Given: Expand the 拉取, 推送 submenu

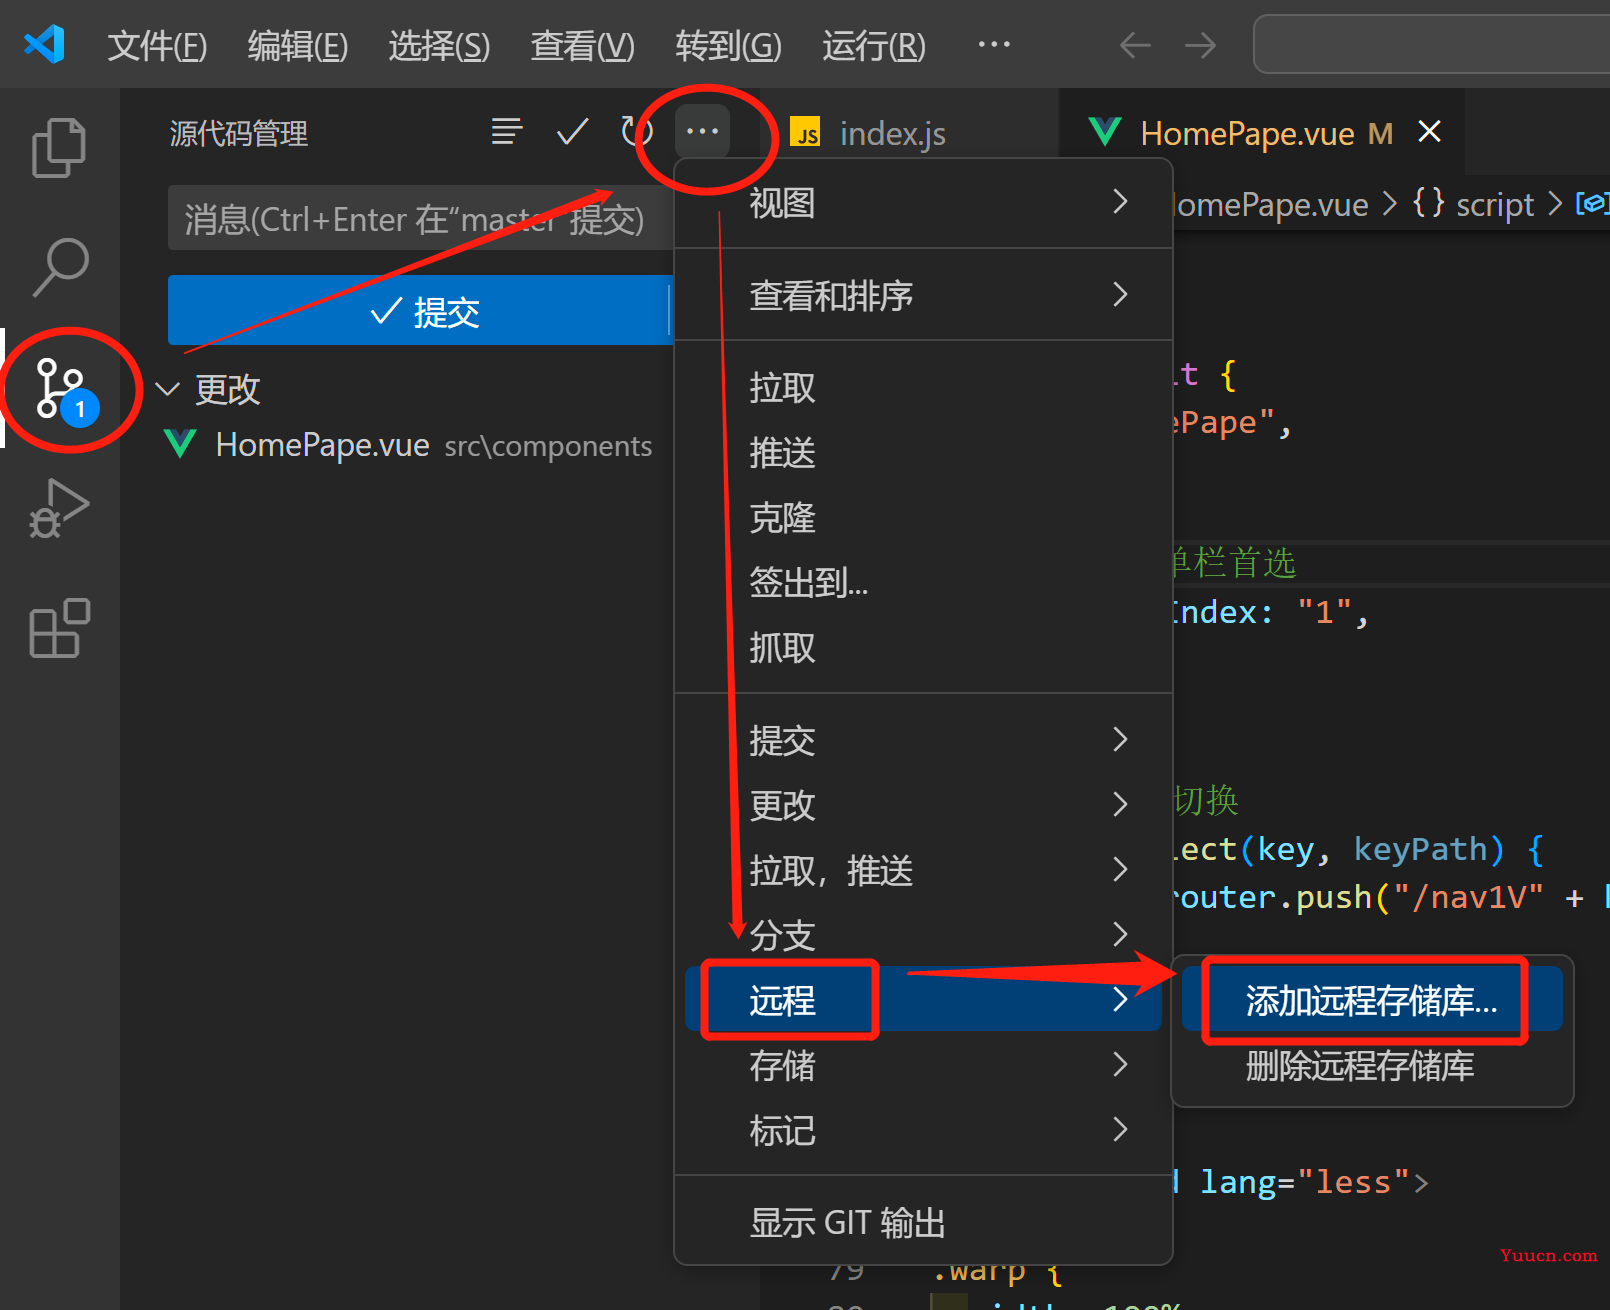Looking at the screenshot, I should [923, 870].
